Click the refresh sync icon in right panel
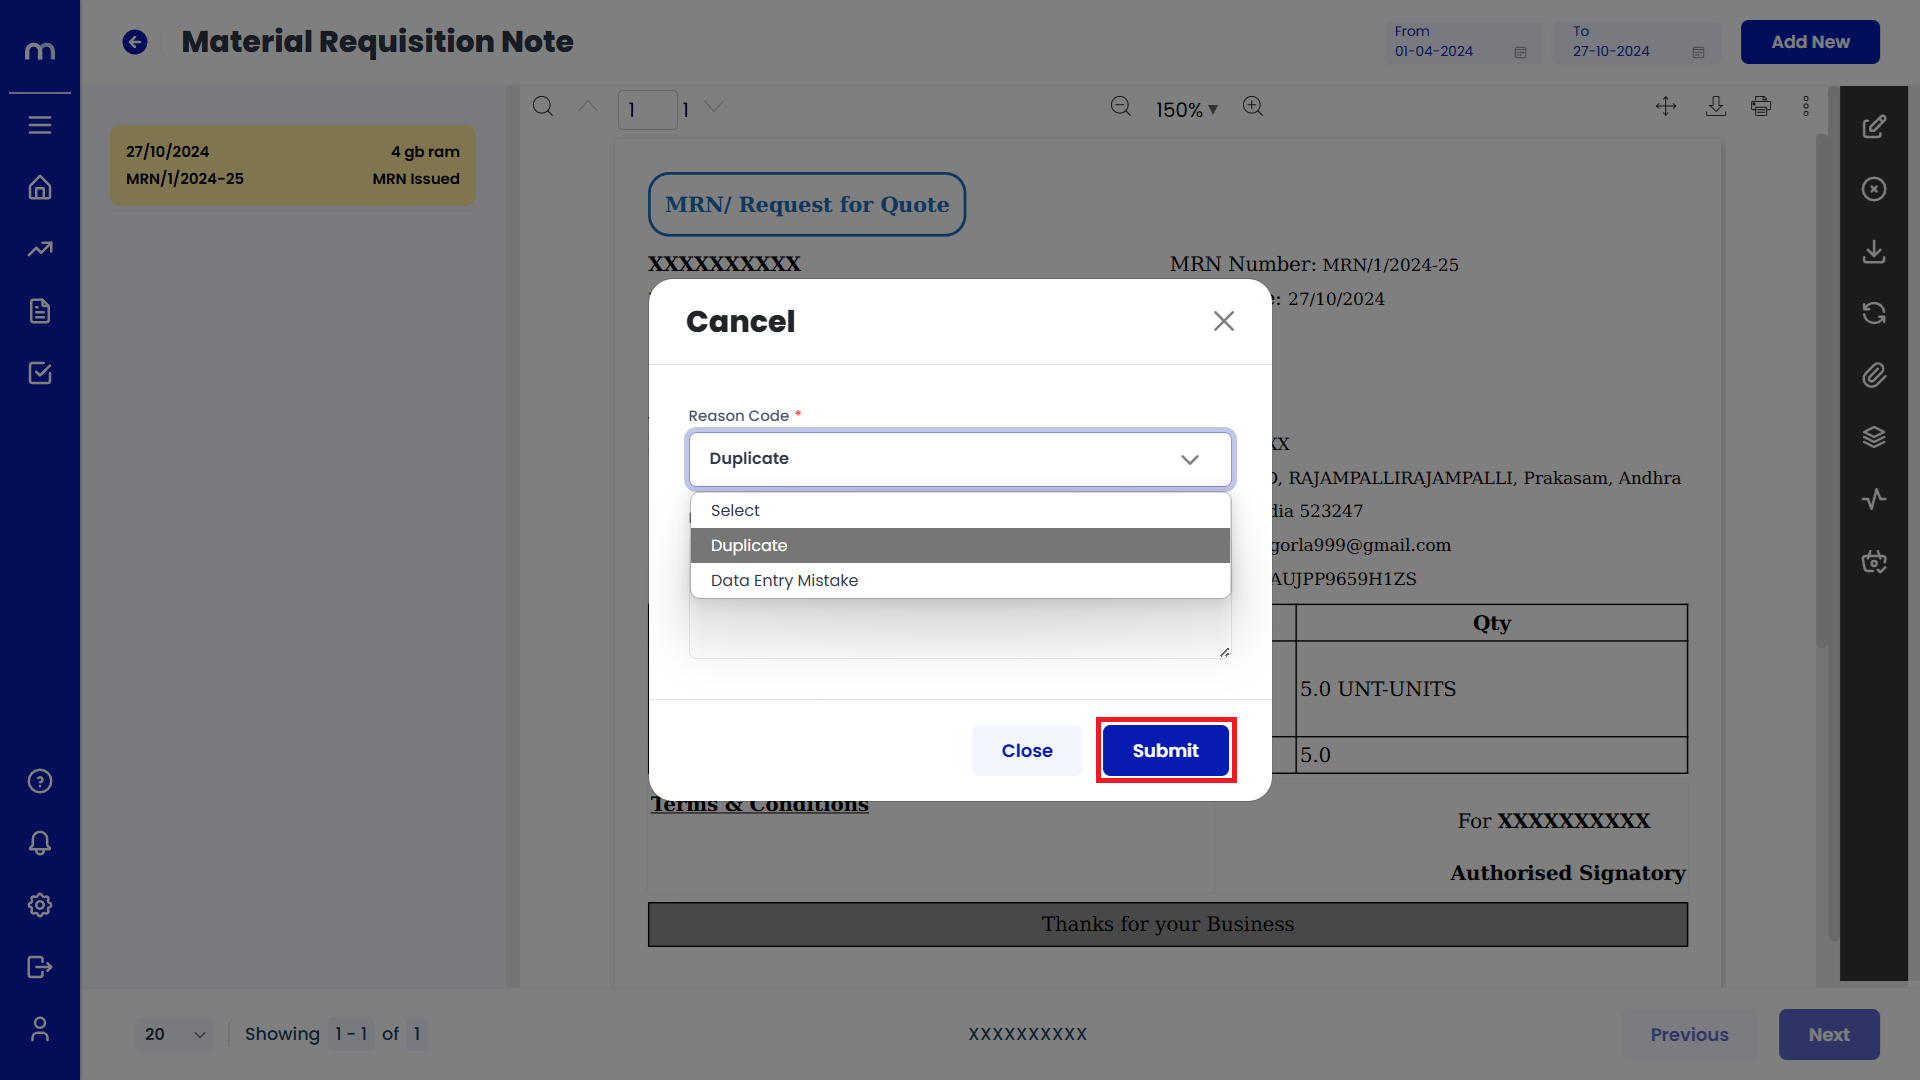Screen dimensions: 1920x1080 click(x=1874, y=313)
